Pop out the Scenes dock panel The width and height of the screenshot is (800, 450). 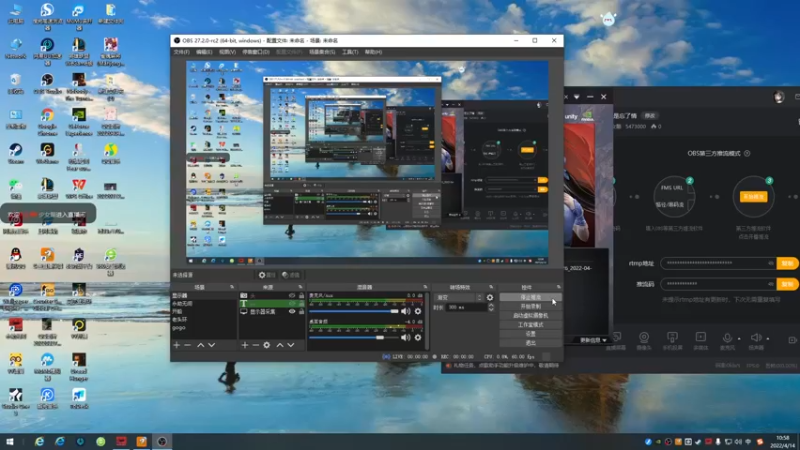click(x=232, y=287)
